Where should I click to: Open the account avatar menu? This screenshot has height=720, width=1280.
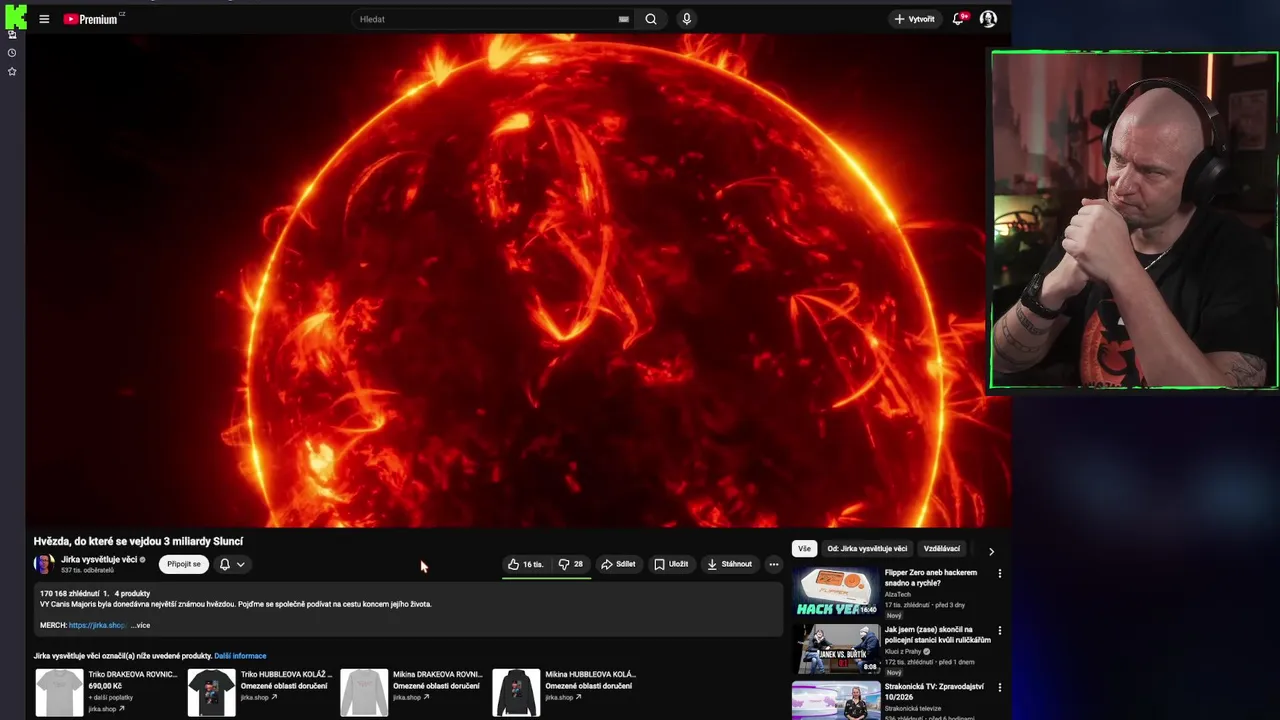coord(988,19)
